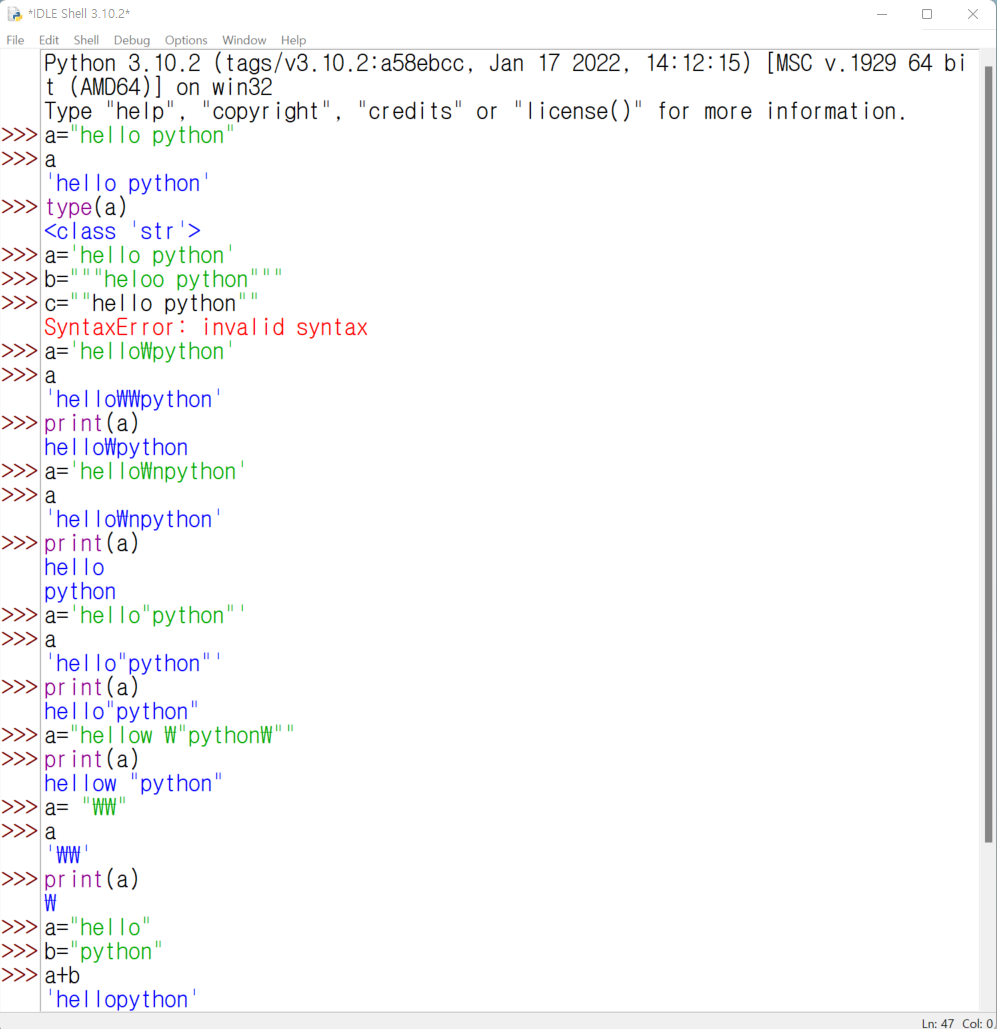Click the Type "help", "copyright" info line

pos(475,112)
